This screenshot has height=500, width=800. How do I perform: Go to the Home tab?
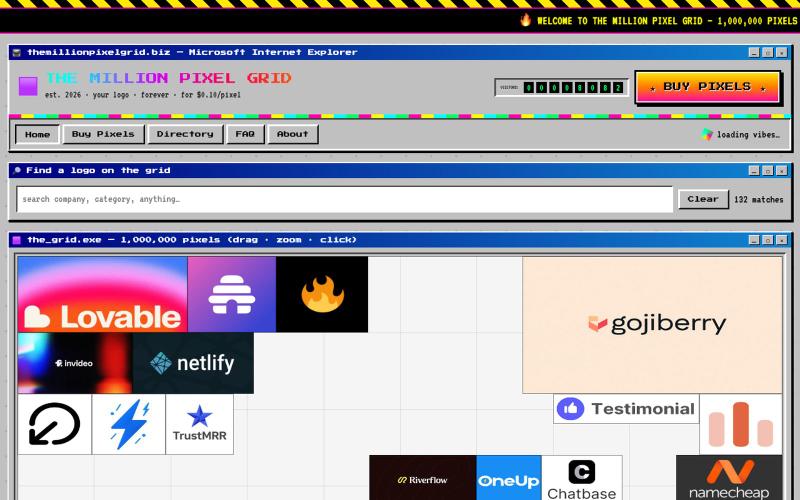[37, 134]
